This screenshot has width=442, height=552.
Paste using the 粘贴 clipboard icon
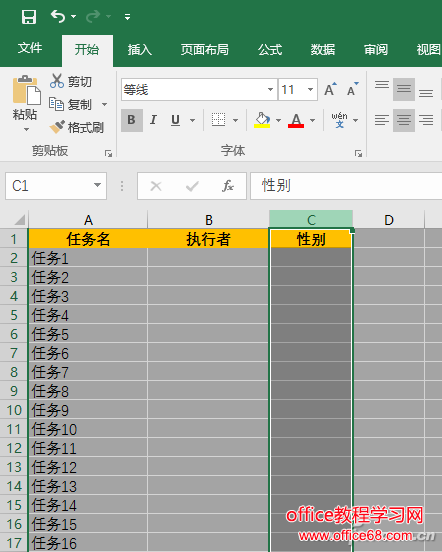point(26,90)
